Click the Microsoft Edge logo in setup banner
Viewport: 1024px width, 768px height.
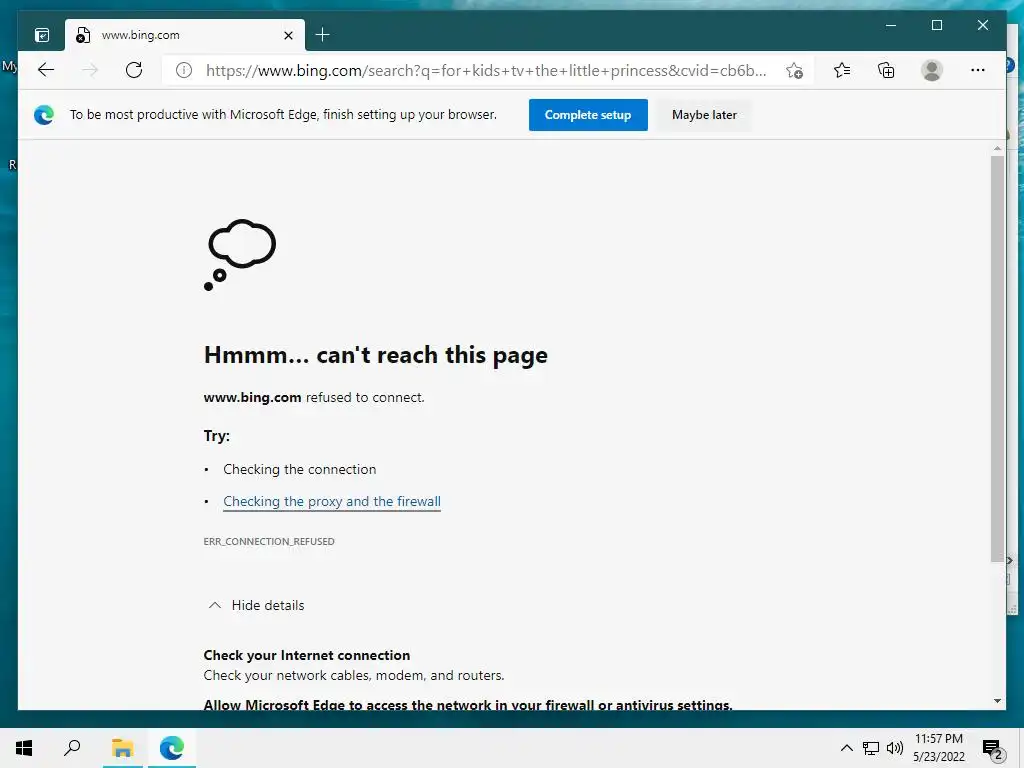(x=44, y=115)
